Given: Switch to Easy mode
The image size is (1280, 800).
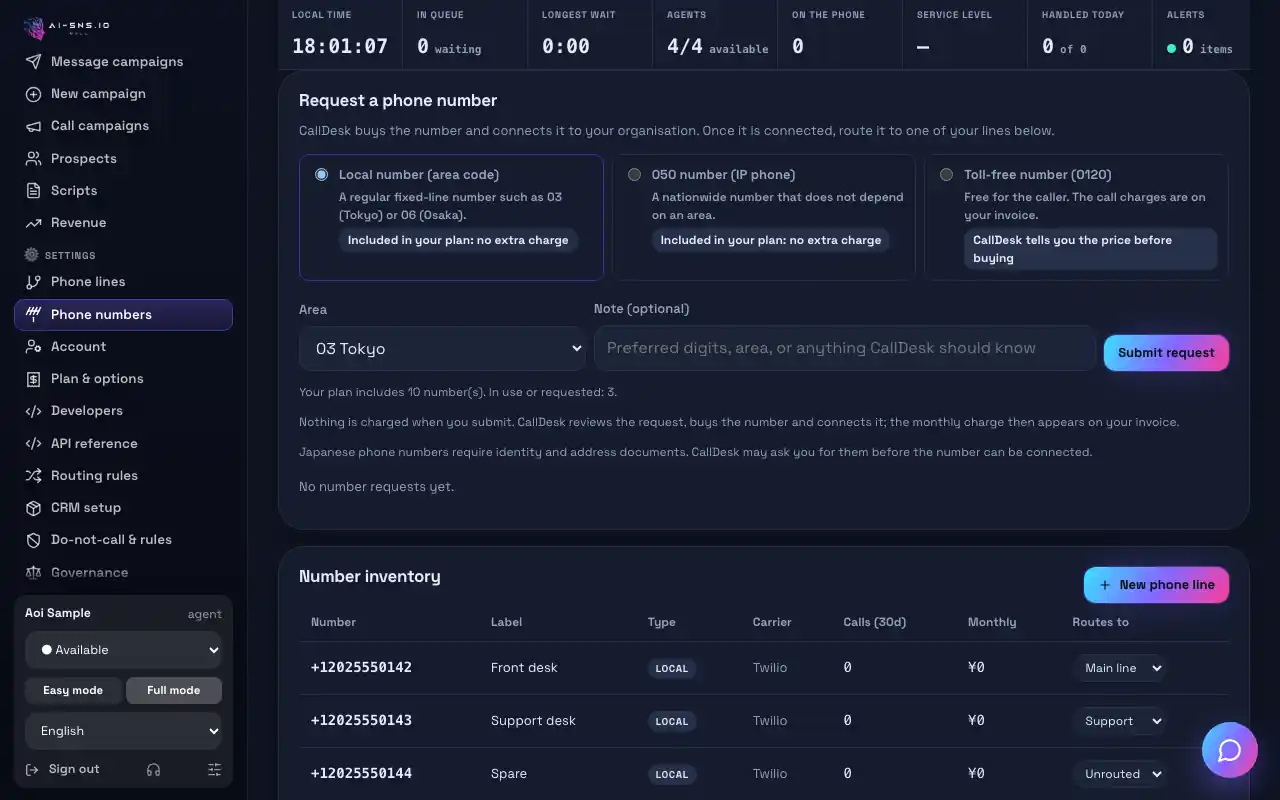Looking at the screenshot, I should [x=73, y=690].
